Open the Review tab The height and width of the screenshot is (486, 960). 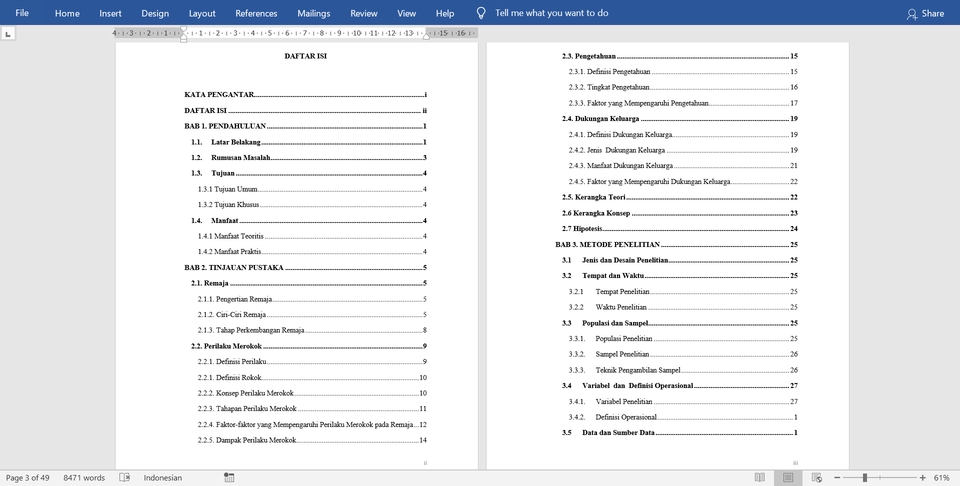[364, 13]
